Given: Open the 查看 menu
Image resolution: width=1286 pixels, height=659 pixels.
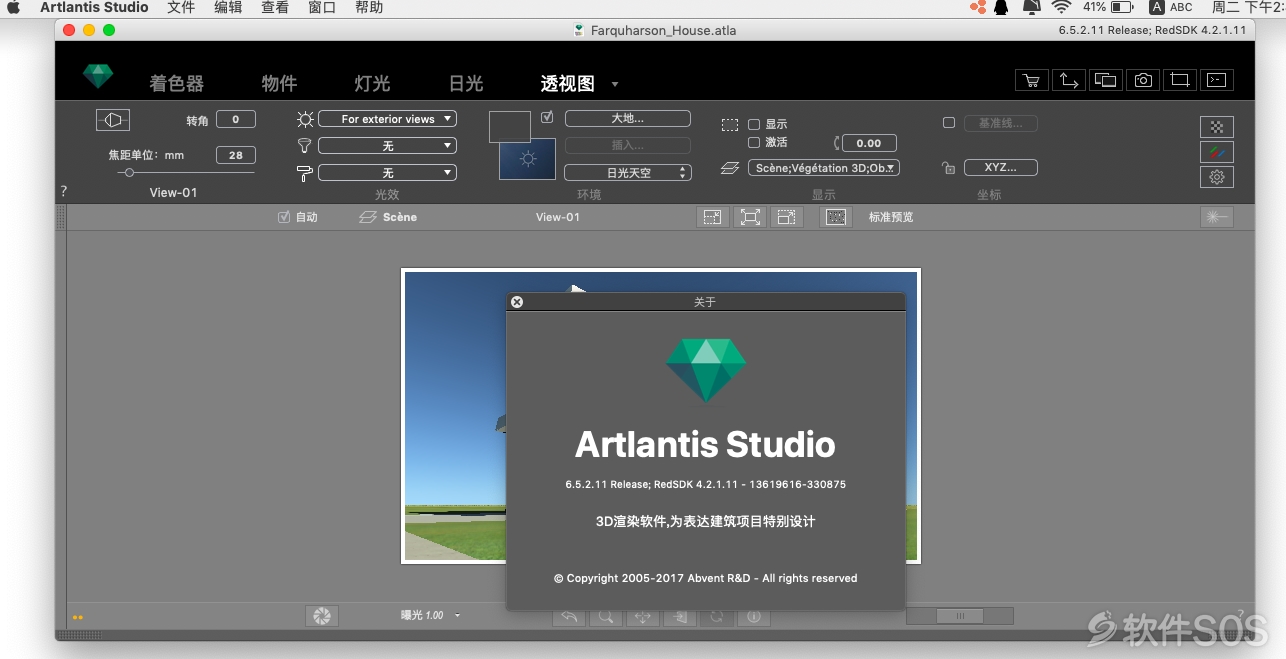Looking at the screenshot, I should pos(275,8).
